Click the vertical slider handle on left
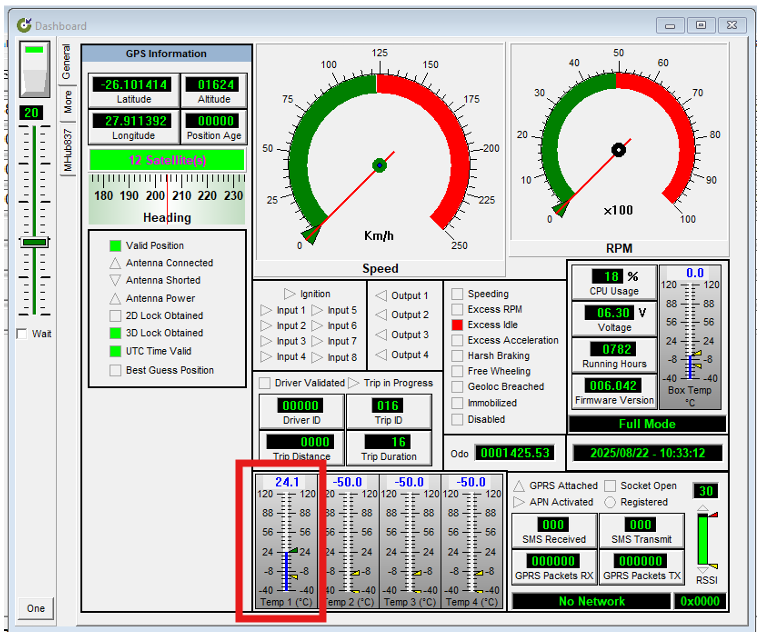The height and width of the screenshot is (636, 761). (35, 242)
